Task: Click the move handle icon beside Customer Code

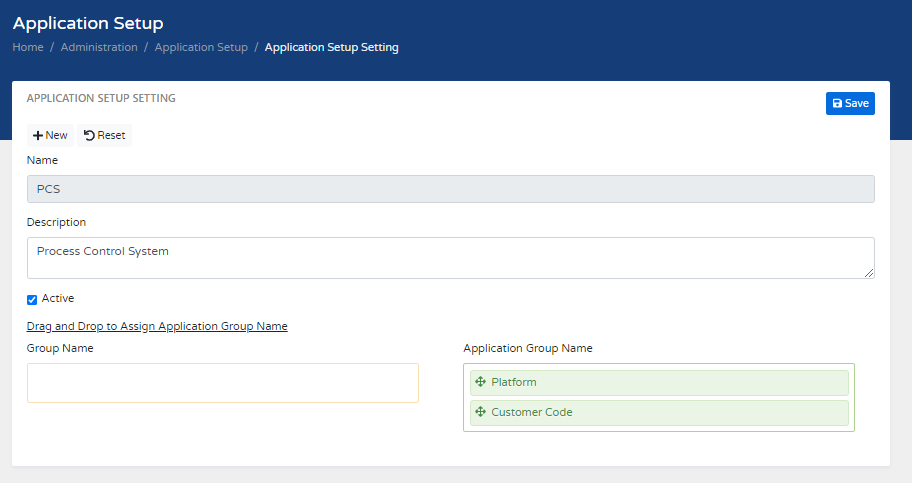Action: 480,412
